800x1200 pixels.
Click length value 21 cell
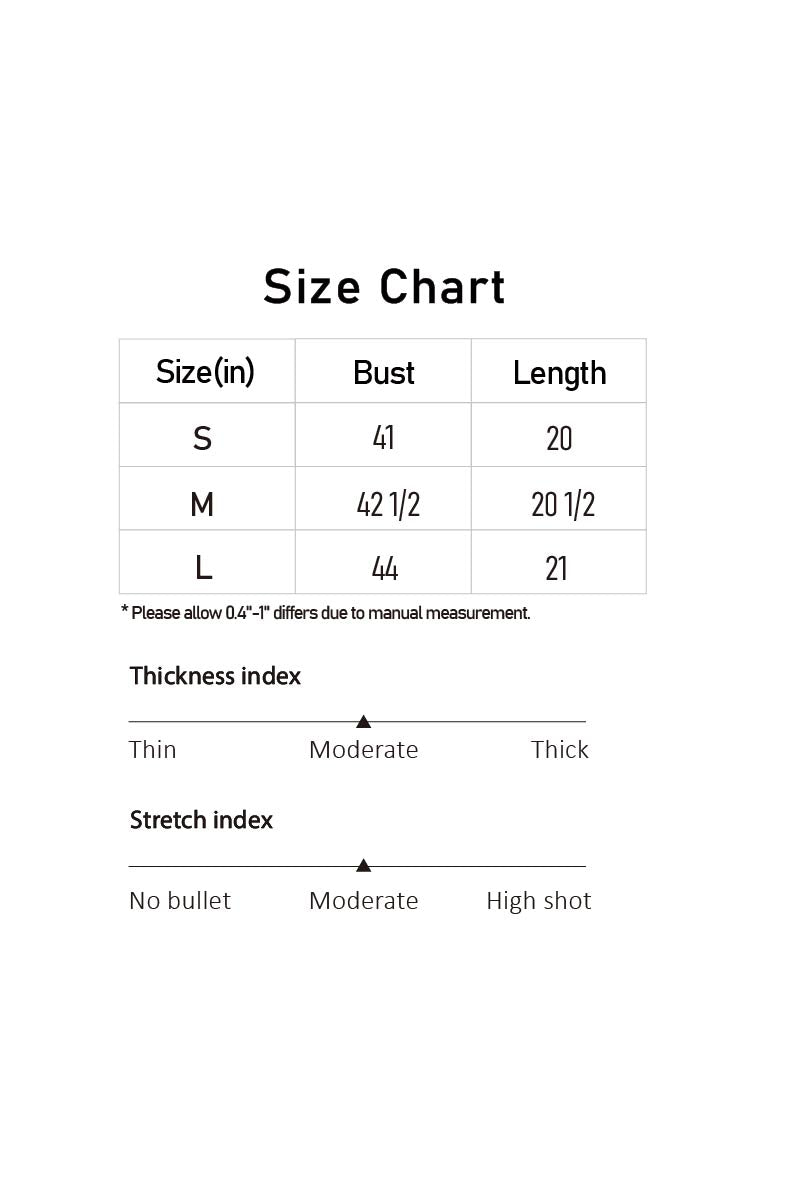tap(559, 562)
